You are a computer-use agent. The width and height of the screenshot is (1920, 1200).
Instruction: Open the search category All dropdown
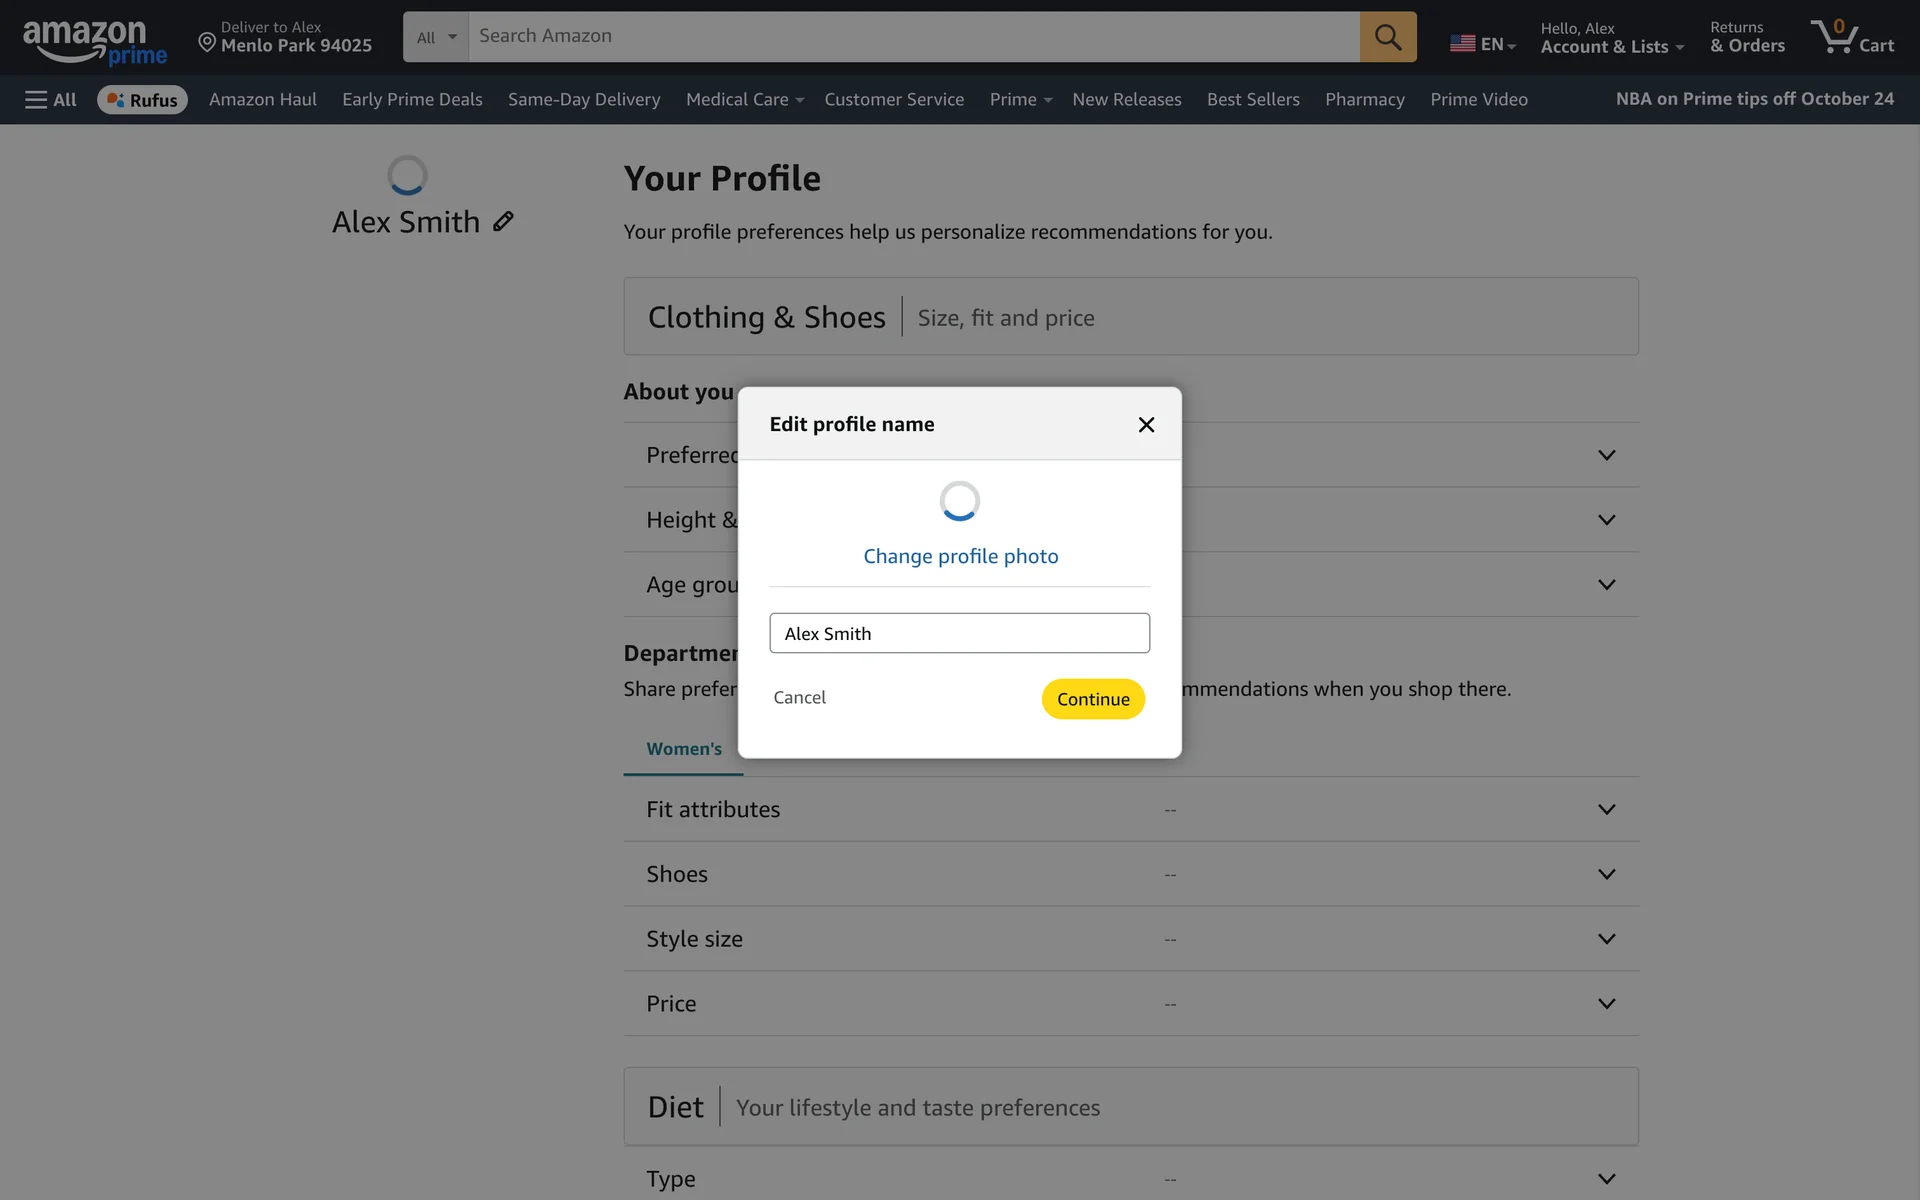(x=436, y=37)
